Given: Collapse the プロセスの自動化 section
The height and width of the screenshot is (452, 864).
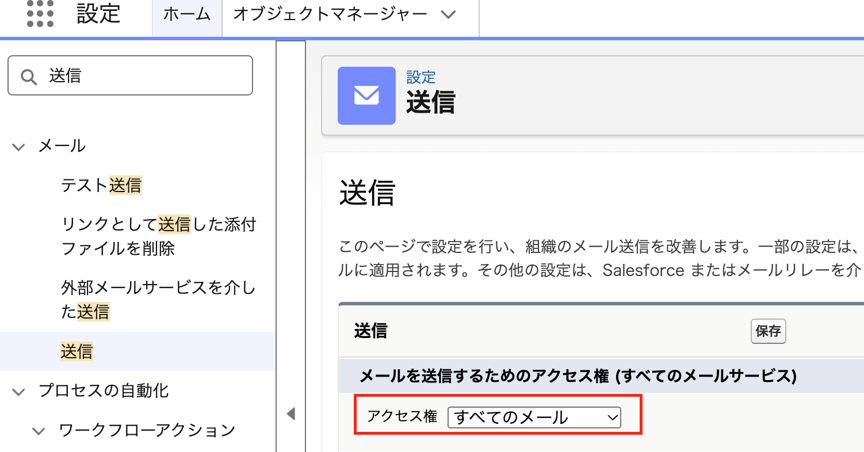Looking at the screenshot, I should click(19, 392).
